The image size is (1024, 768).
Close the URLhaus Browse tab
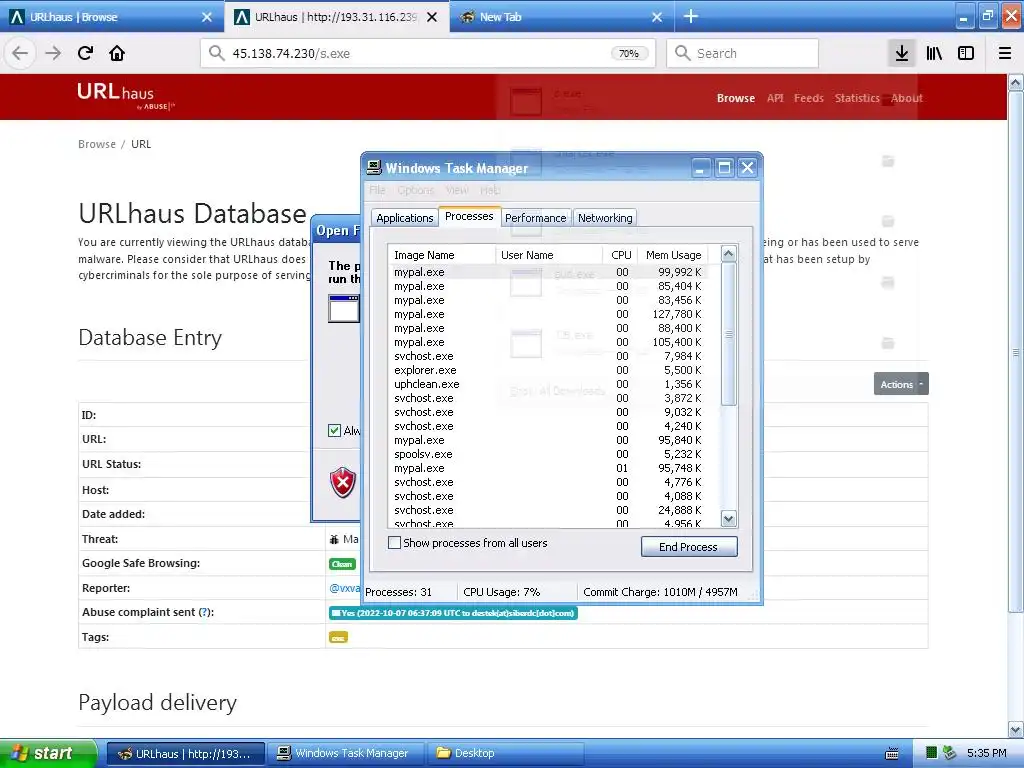(x=206, y=17)
